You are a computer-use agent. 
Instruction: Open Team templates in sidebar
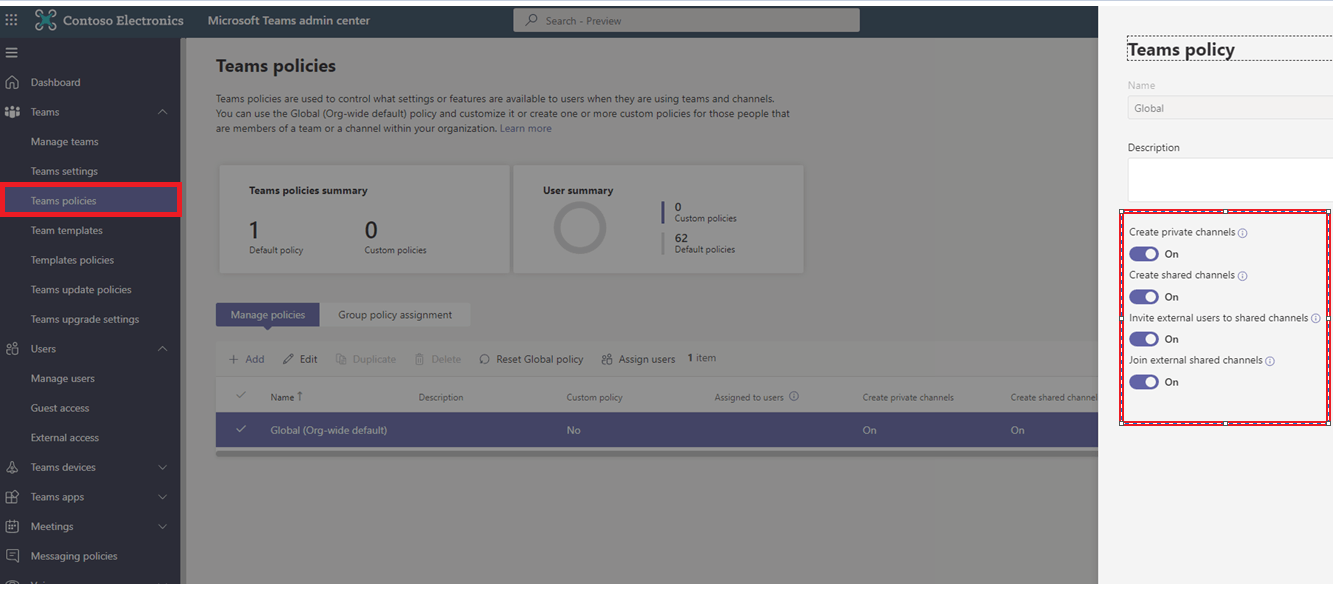pyautogui.click(x=67, y=231)
